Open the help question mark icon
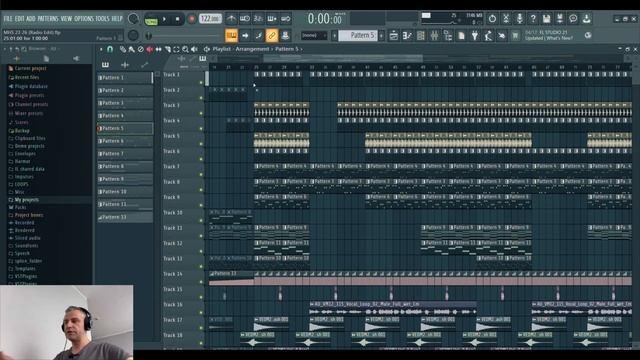Viewport: 640px width, 360px height. click(533, 18)
